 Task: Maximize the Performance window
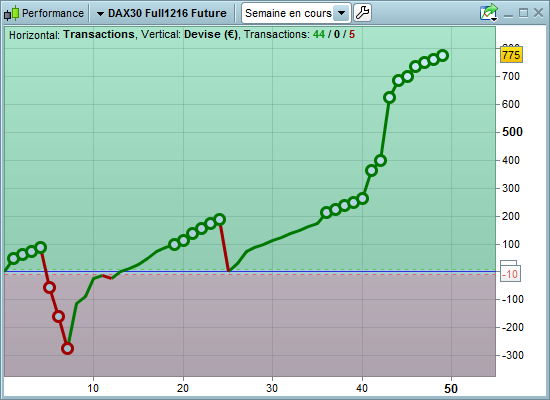(x=523, y=13)
